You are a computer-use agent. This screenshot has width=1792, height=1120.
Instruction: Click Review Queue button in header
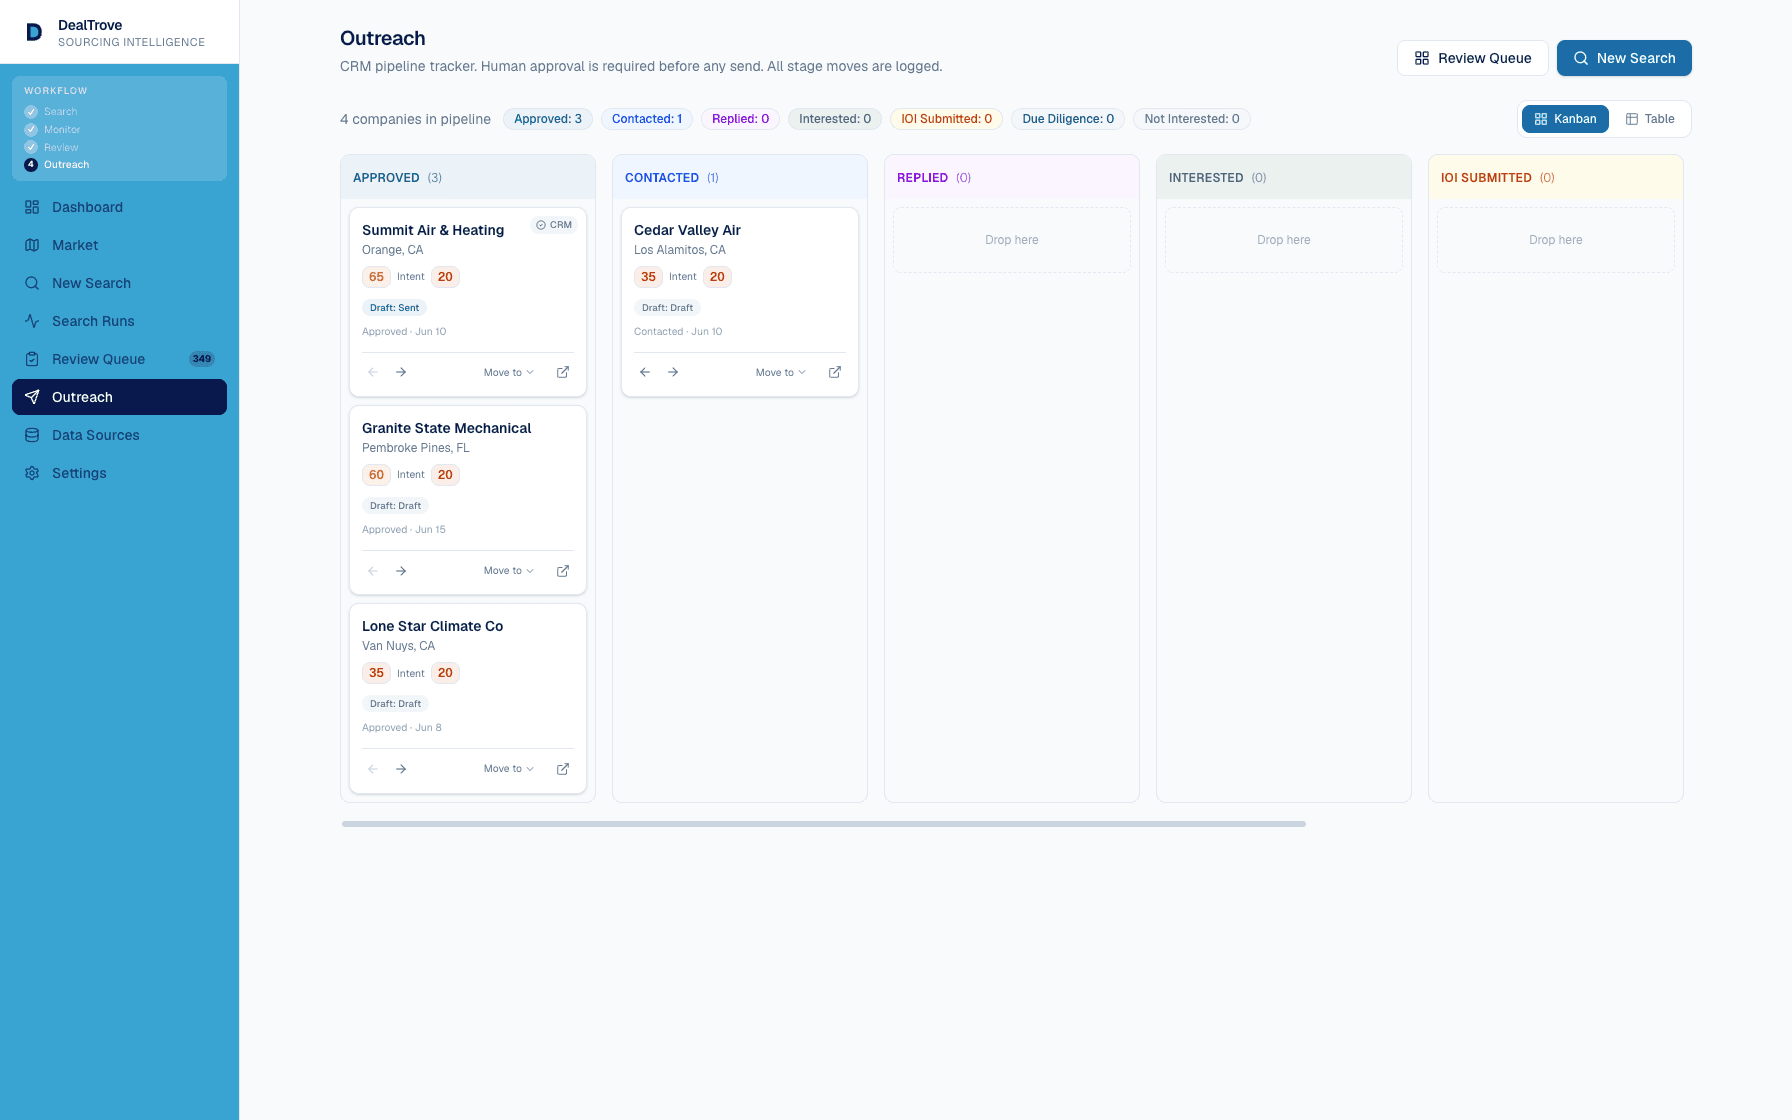coord(1473,58)
